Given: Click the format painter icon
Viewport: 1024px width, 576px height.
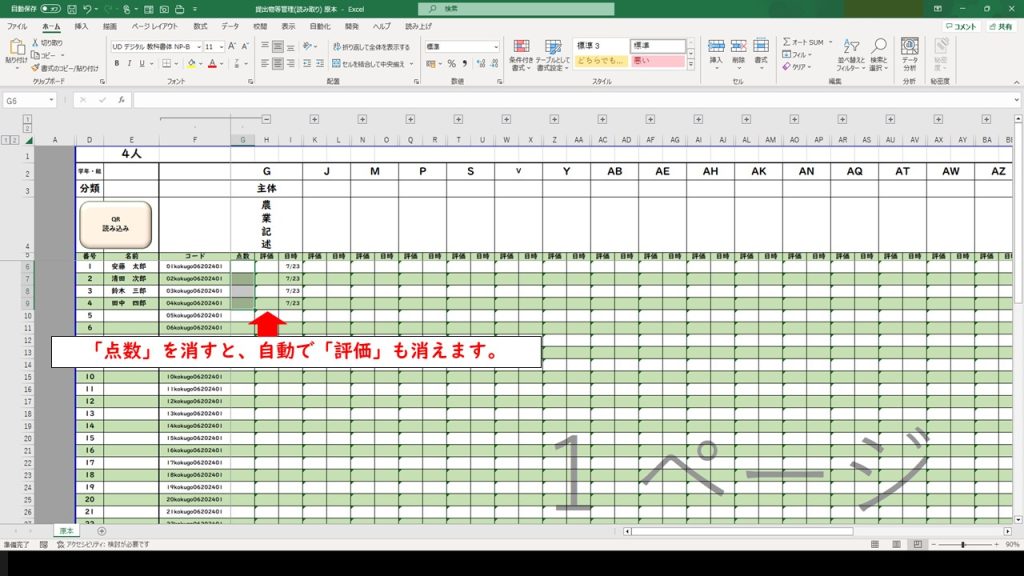Looking at the screenshot, I should [x=36, y=68].
